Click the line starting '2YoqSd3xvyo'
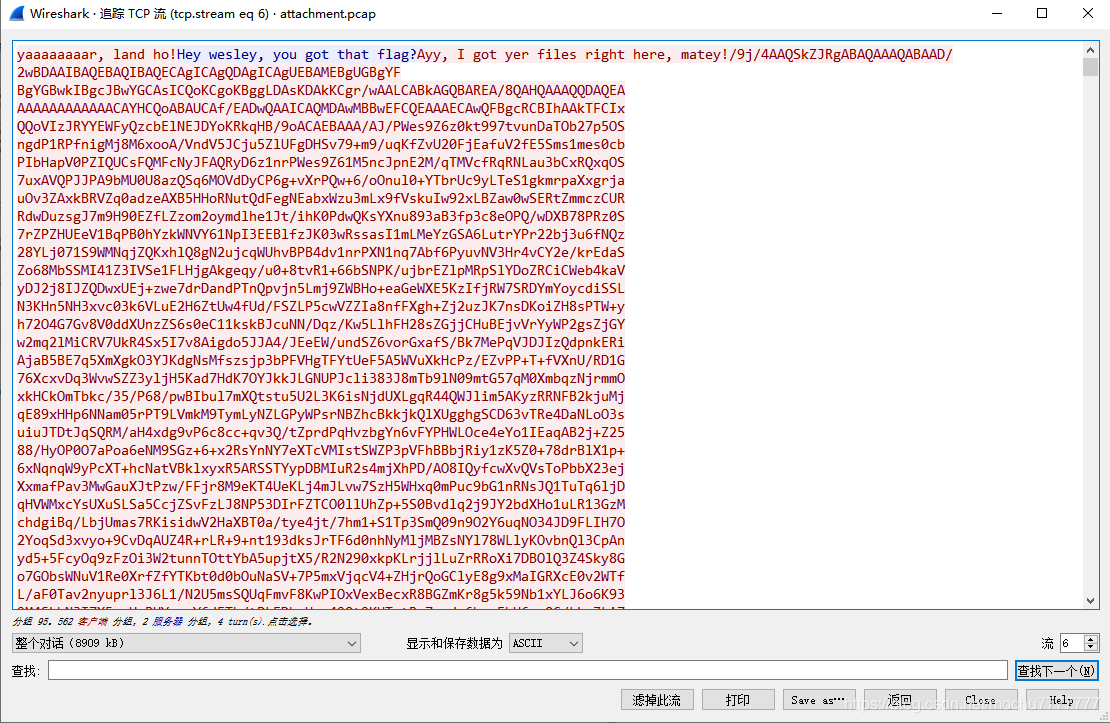 [321, 540]
